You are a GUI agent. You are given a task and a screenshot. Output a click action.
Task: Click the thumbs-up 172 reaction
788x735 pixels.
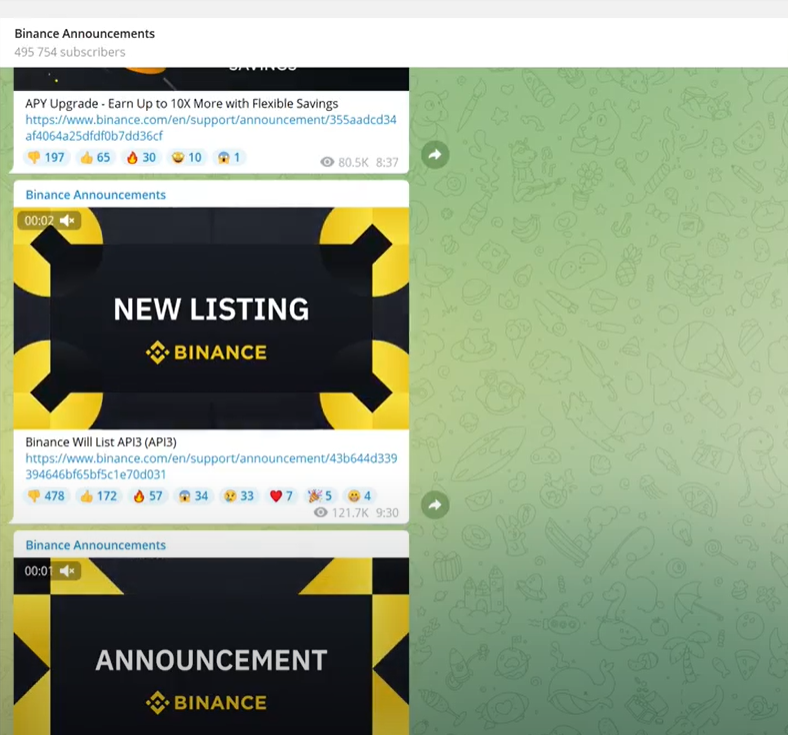[x=99, y=496]
